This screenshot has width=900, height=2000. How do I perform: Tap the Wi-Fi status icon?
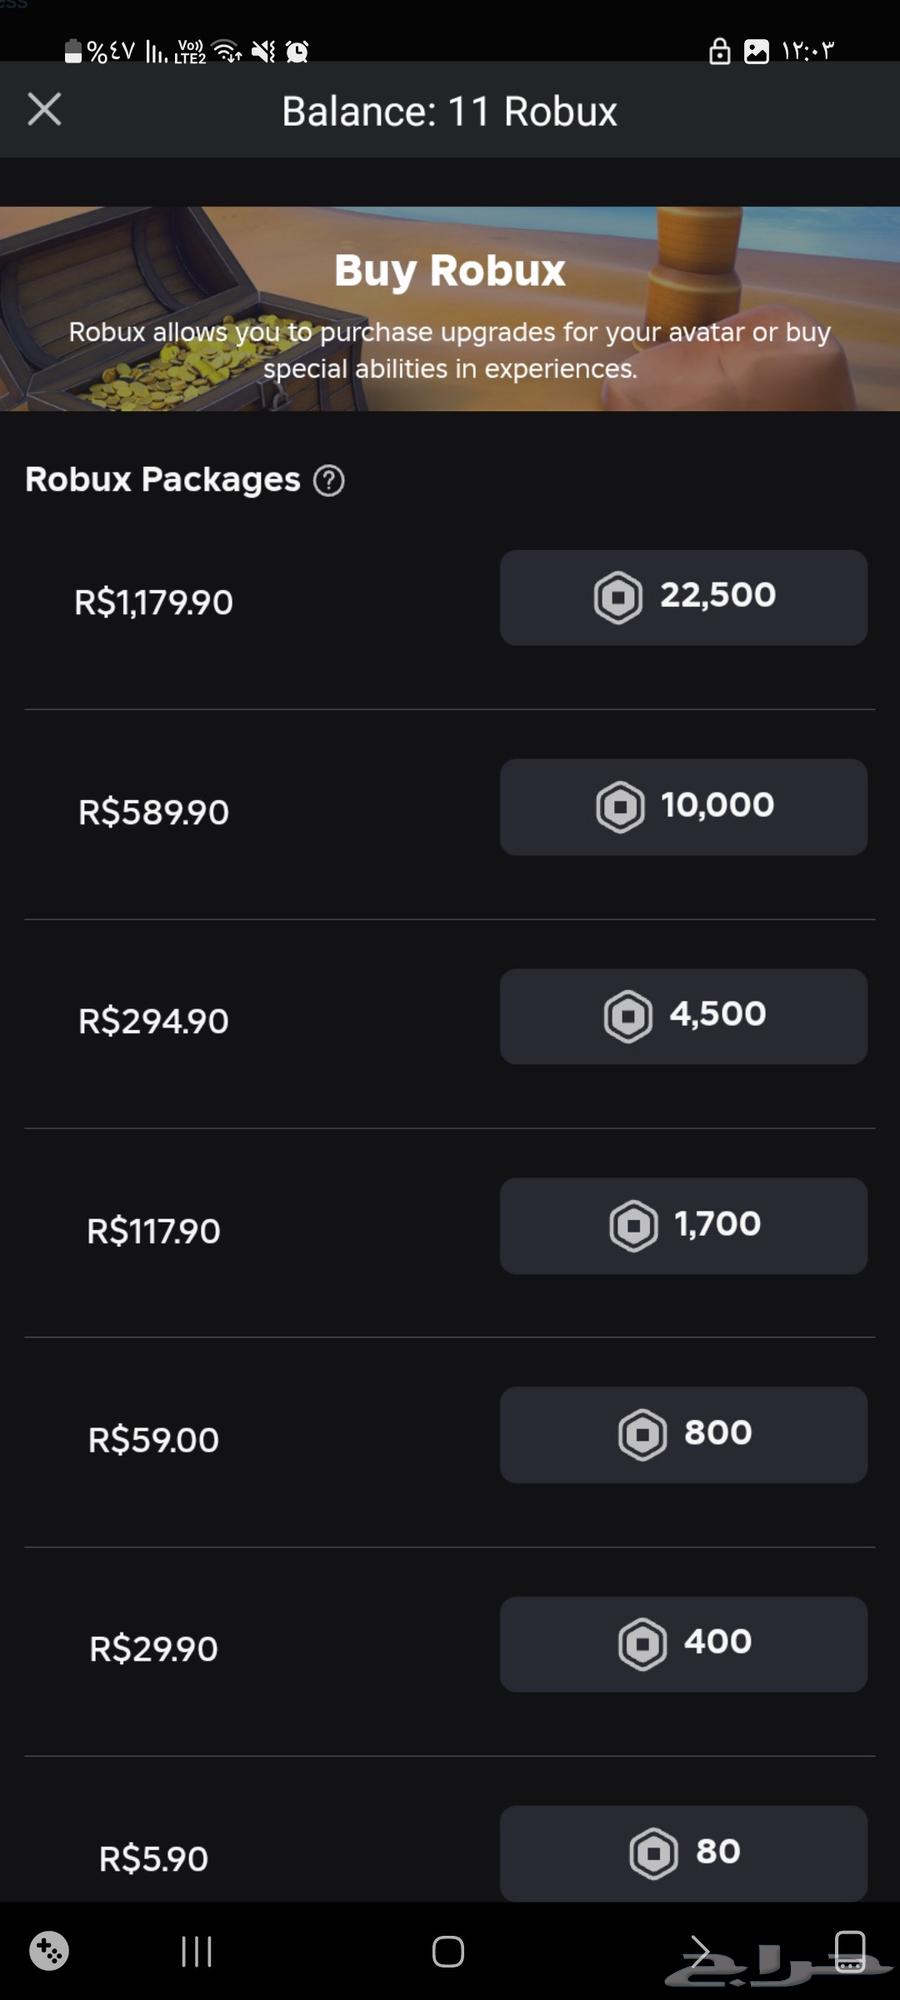pos(228,51)
